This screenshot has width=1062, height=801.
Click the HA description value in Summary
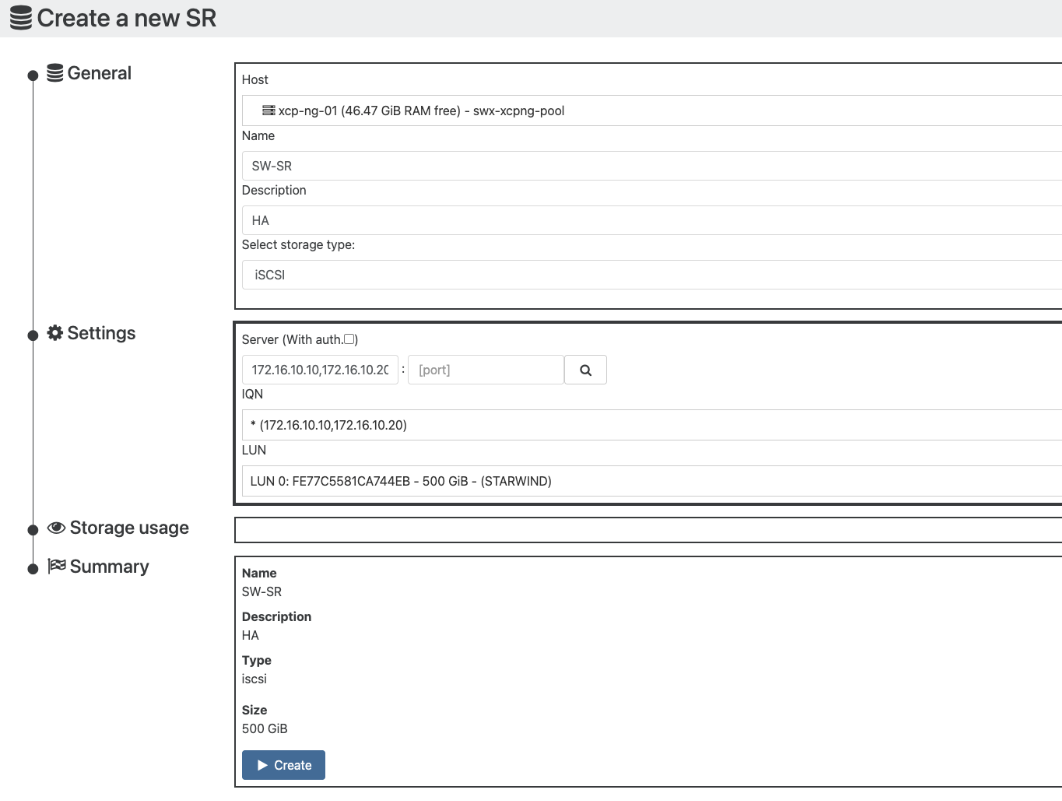(251, 635)
